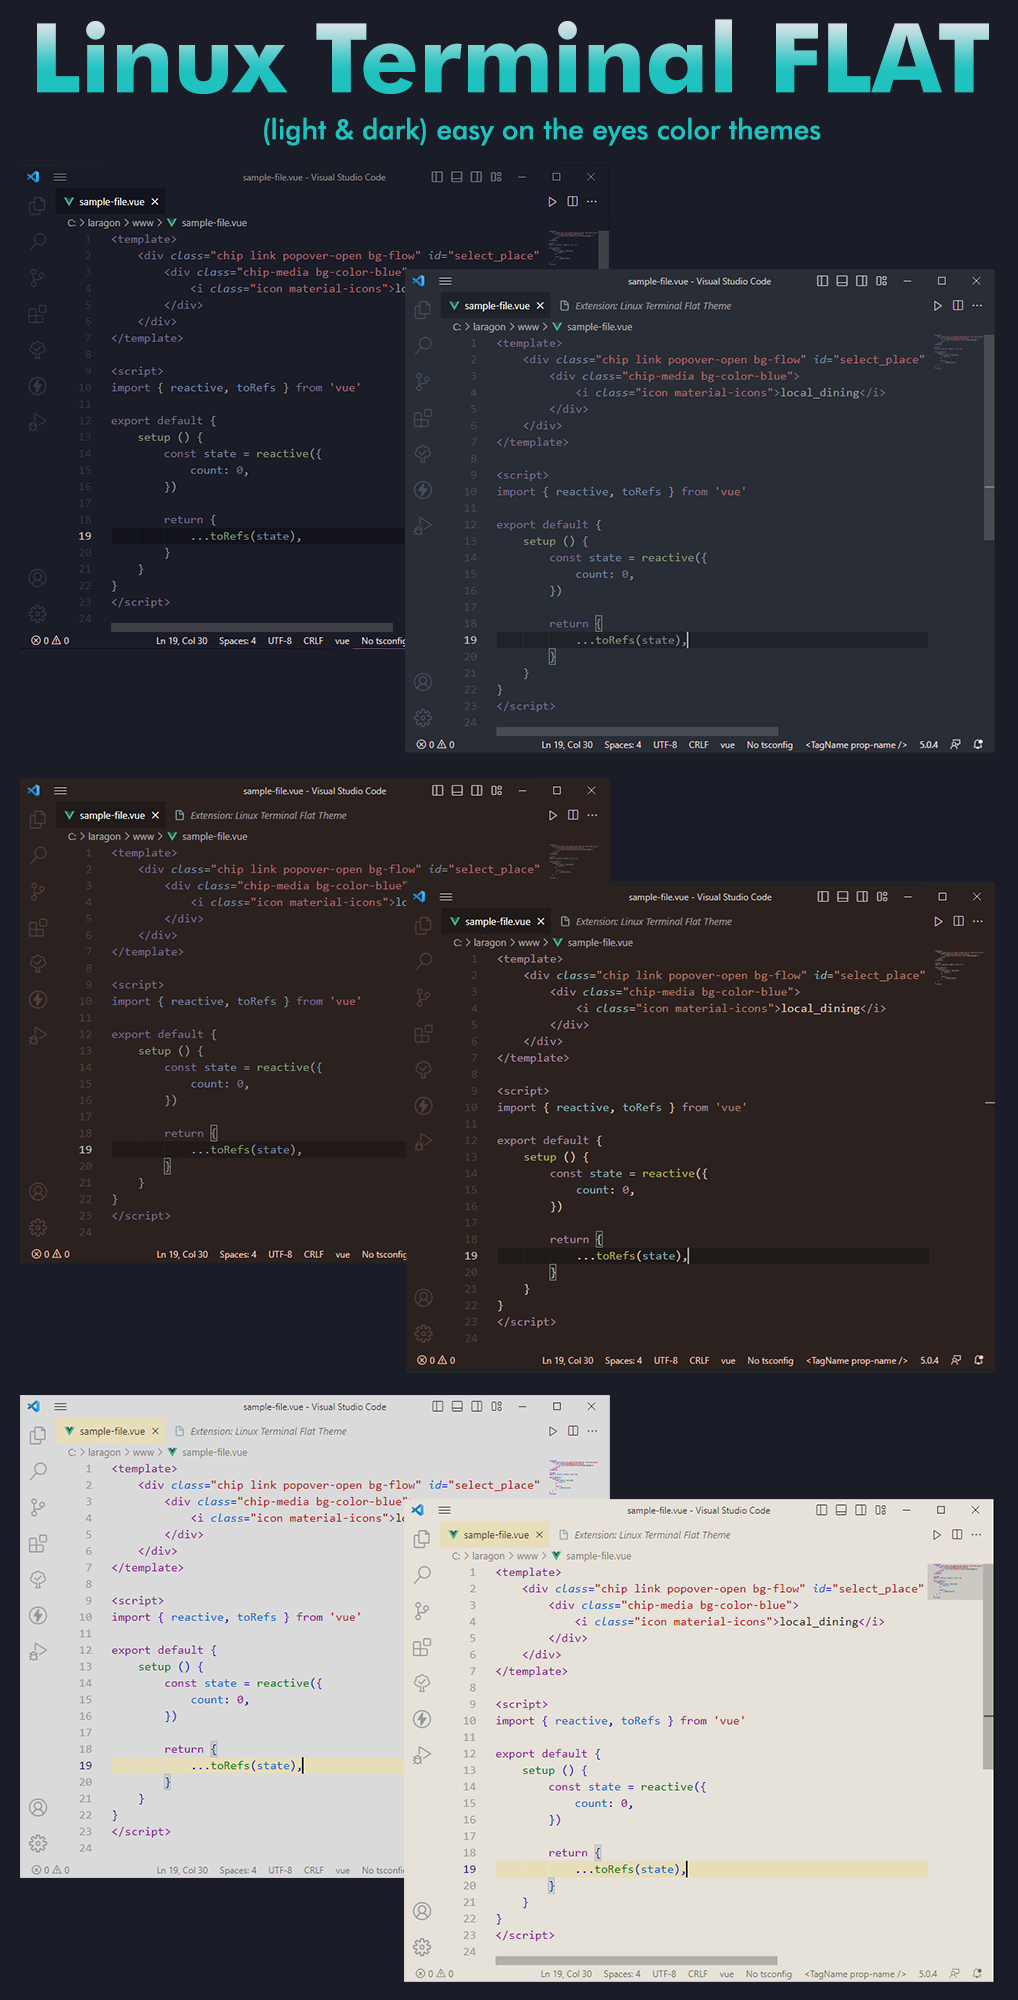Viewport: 1018px width, 2000px height.
Task: Toggle Primary Side Bar in dark-blue front window
Action: pyautogui.click(x=822, y=281)
